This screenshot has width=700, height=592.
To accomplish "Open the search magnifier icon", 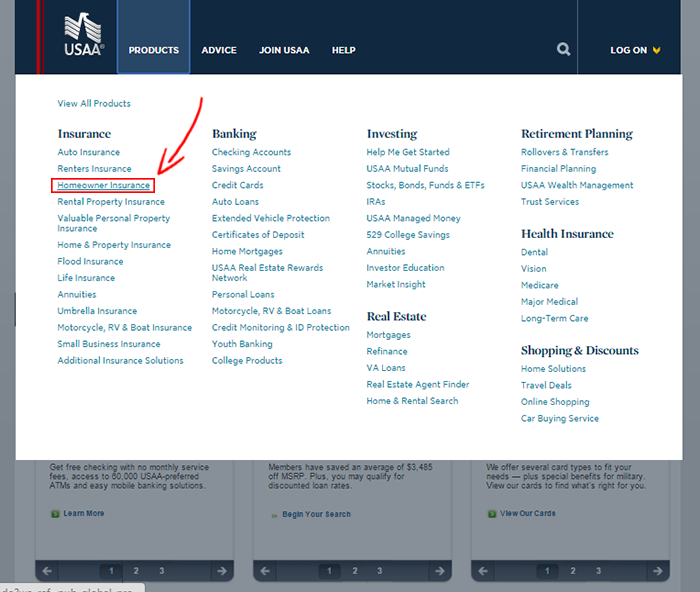I will click(x=563, y=49).
